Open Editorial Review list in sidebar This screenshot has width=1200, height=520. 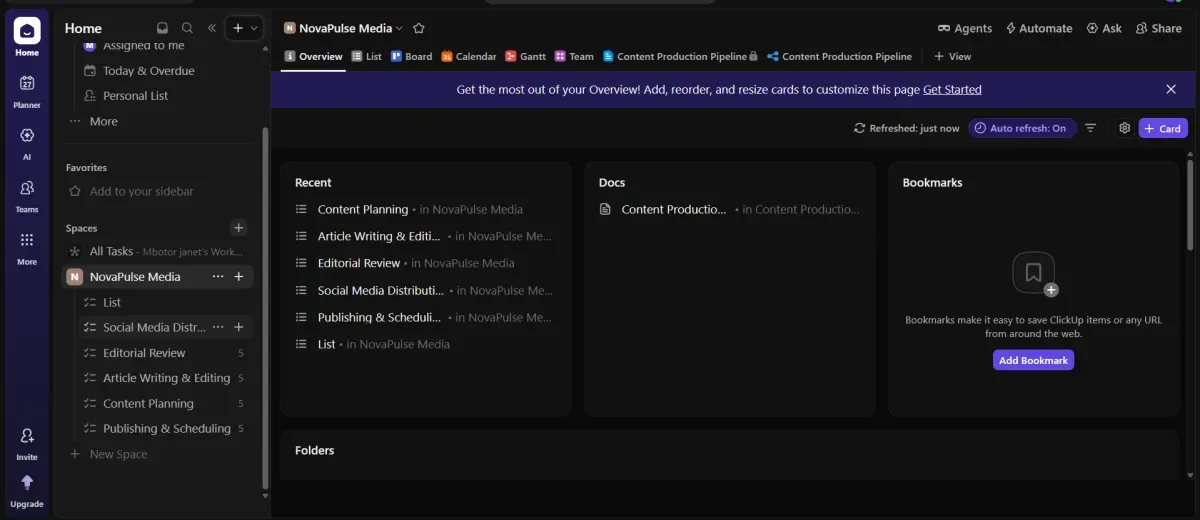click(144, 353)
